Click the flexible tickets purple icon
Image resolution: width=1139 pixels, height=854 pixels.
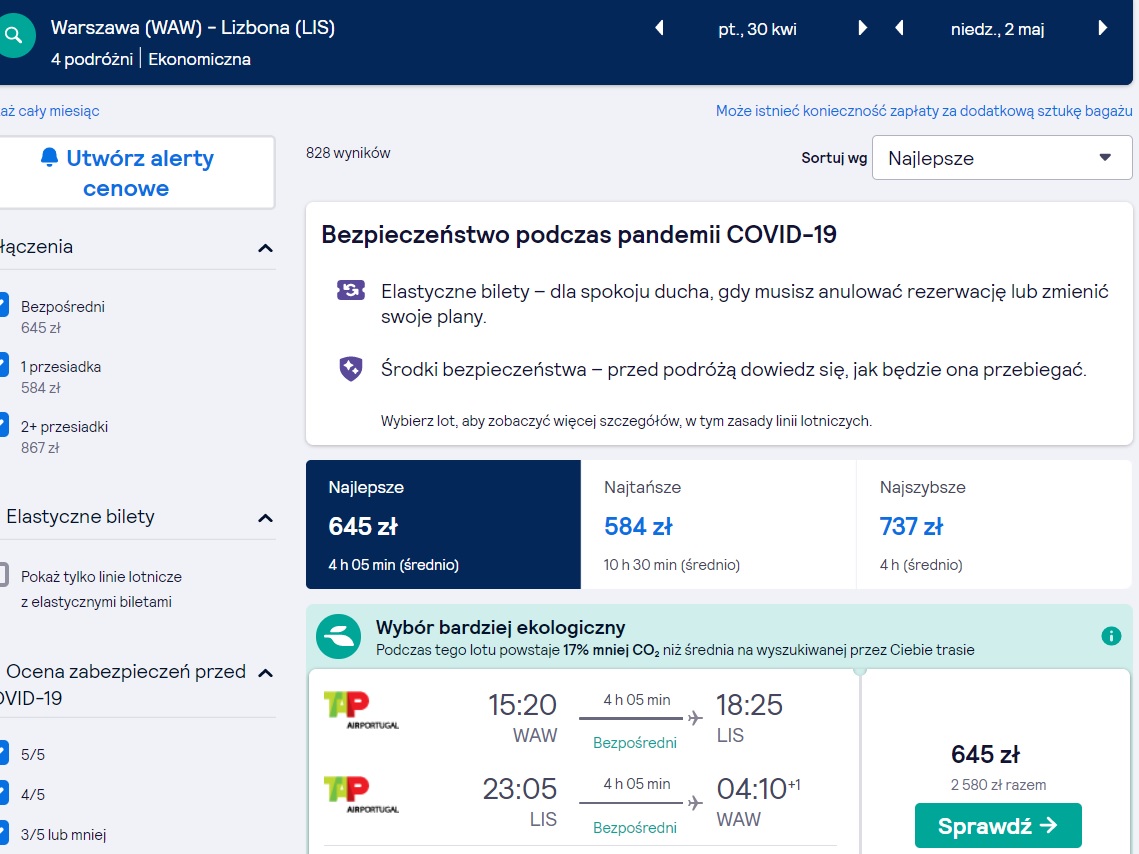(351, 290)
